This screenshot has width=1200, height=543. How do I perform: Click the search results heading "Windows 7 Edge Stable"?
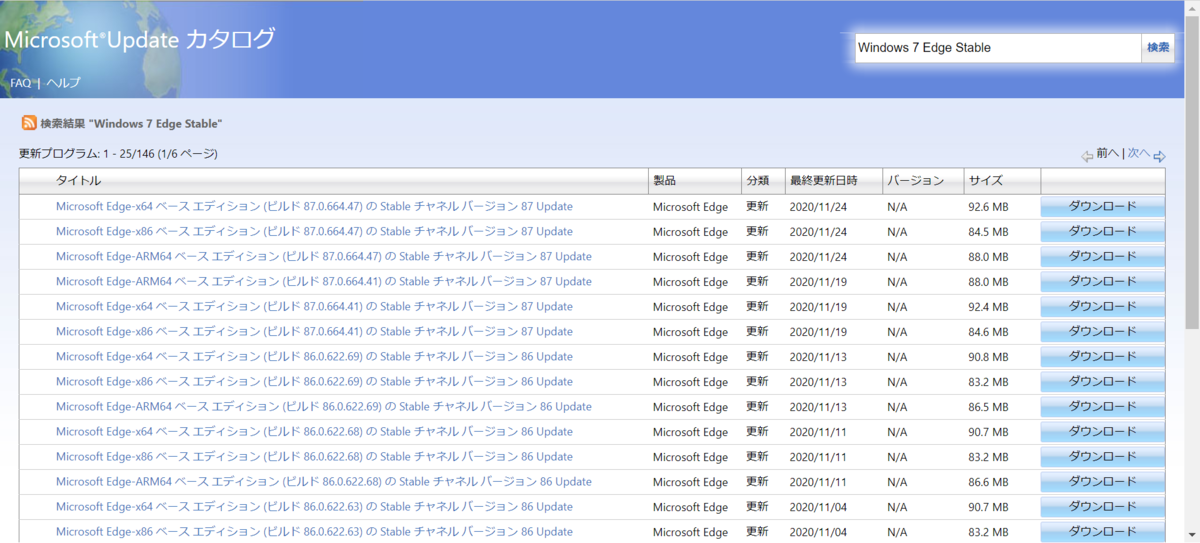pos(131,123)
